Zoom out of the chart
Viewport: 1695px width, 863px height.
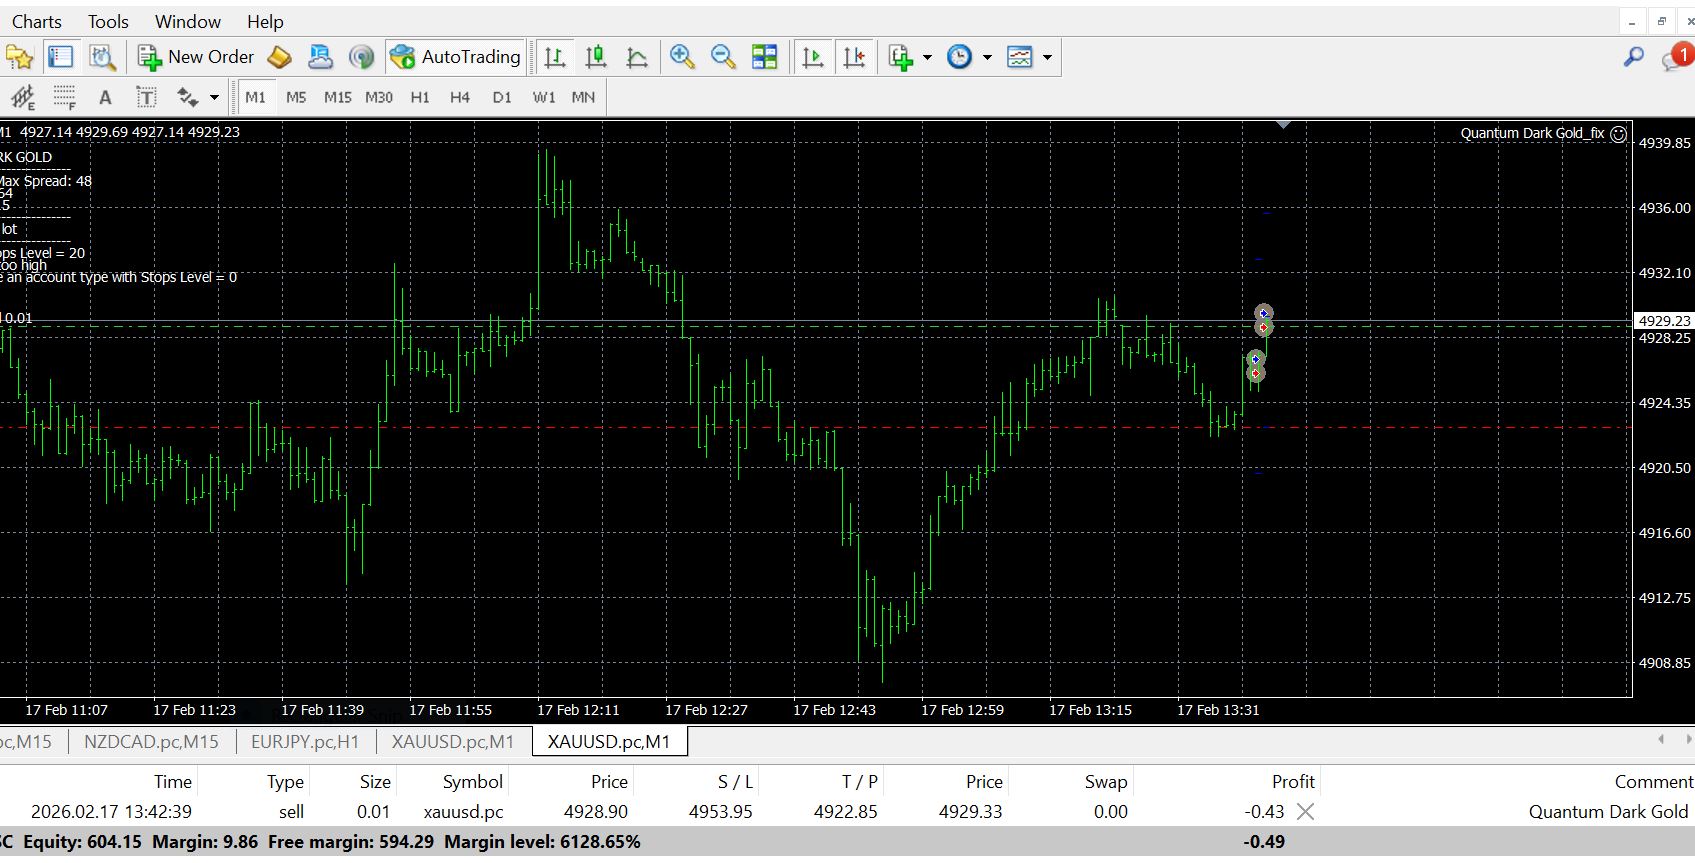click(x=723, y=57)
